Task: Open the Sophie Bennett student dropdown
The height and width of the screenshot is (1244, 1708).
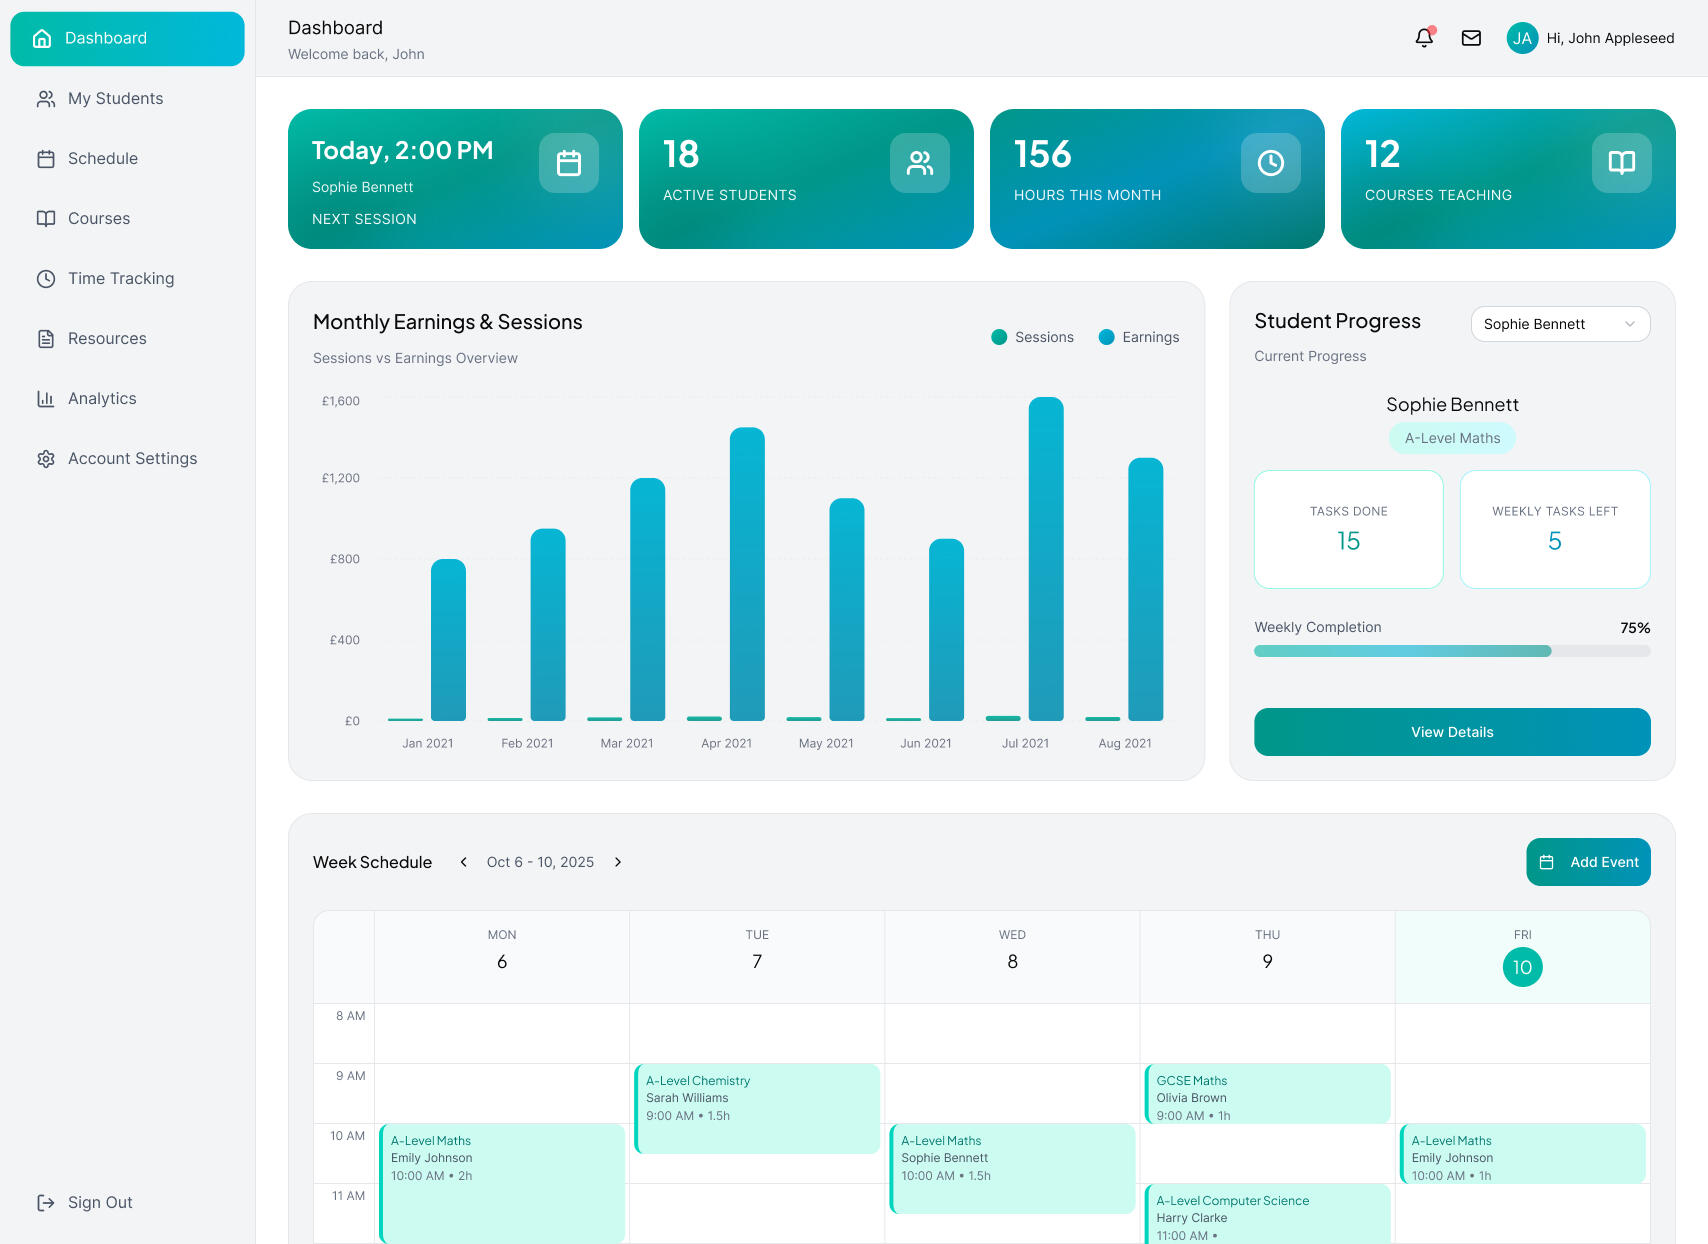Action: [1560, 324]
